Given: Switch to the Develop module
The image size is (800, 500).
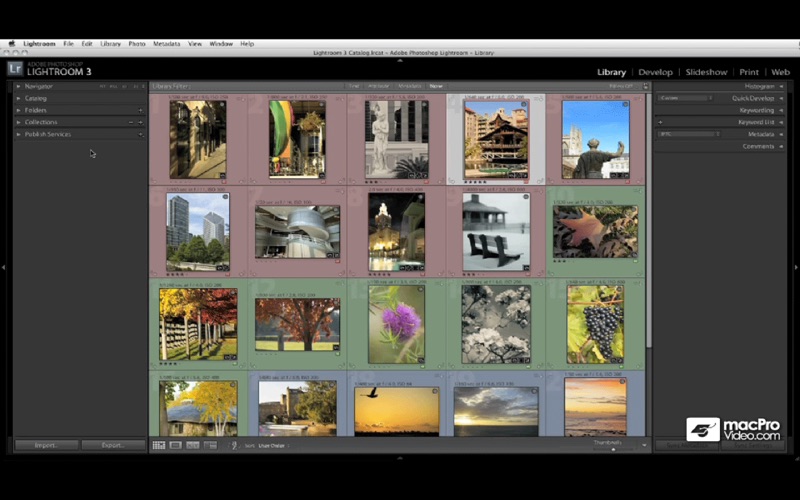Looking at the screenshot, I should pos(655,72).
